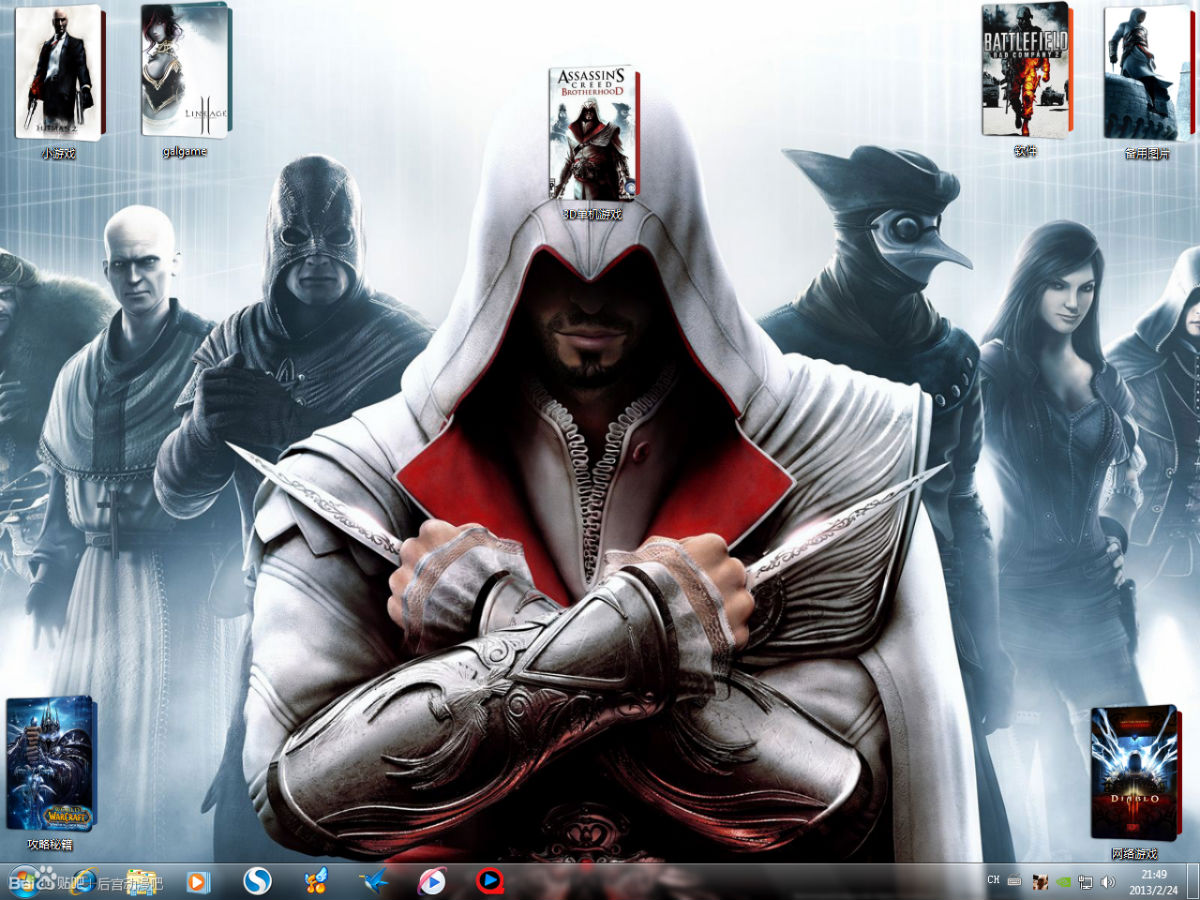
Task: Open the 网络游戏 Diablo folder icon
Action: 1134,782
